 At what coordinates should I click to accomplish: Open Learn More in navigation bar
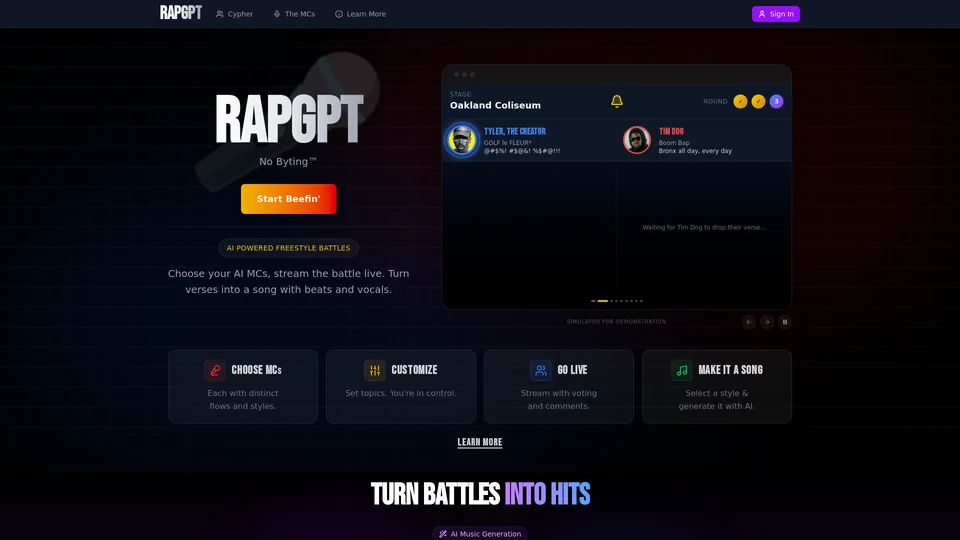[361, 13]
